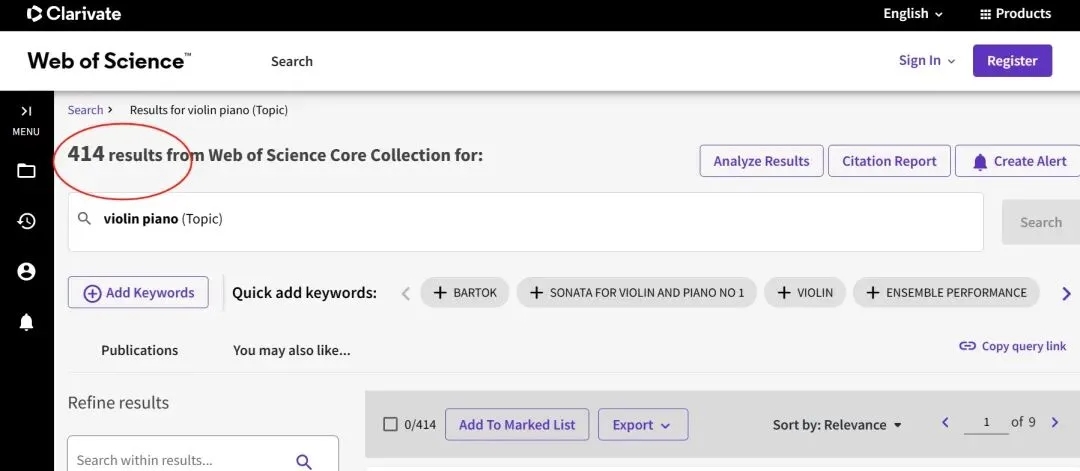Switch to the Publications tab
This screenshot has height=471, width=1080.
point(140,350)
